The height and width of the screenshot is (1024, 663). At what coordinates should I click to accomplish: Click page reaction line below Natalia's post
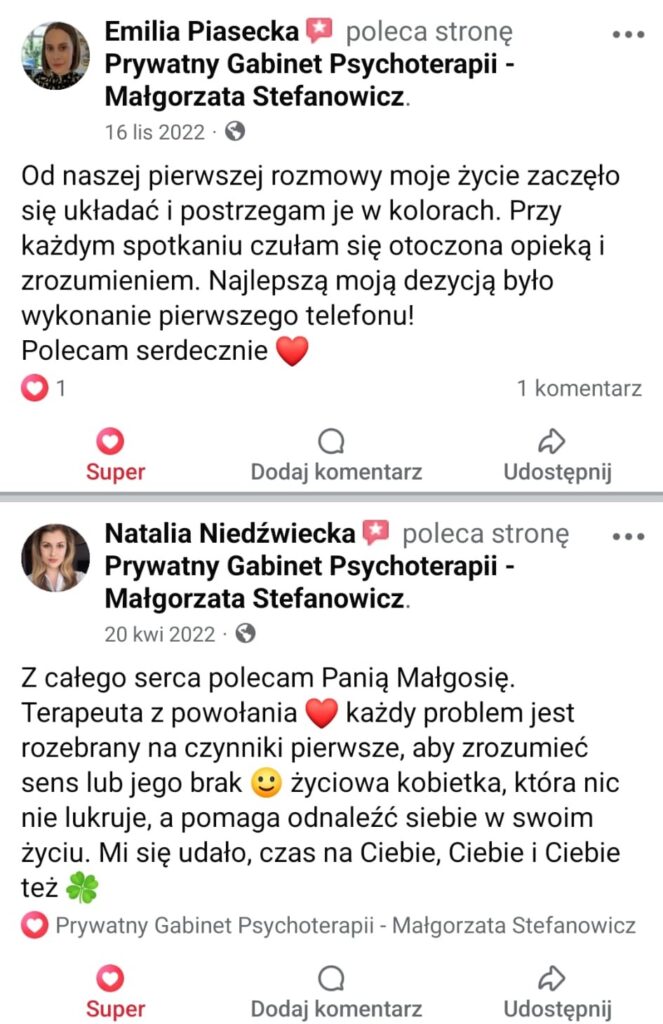click(x=330, y=926)
